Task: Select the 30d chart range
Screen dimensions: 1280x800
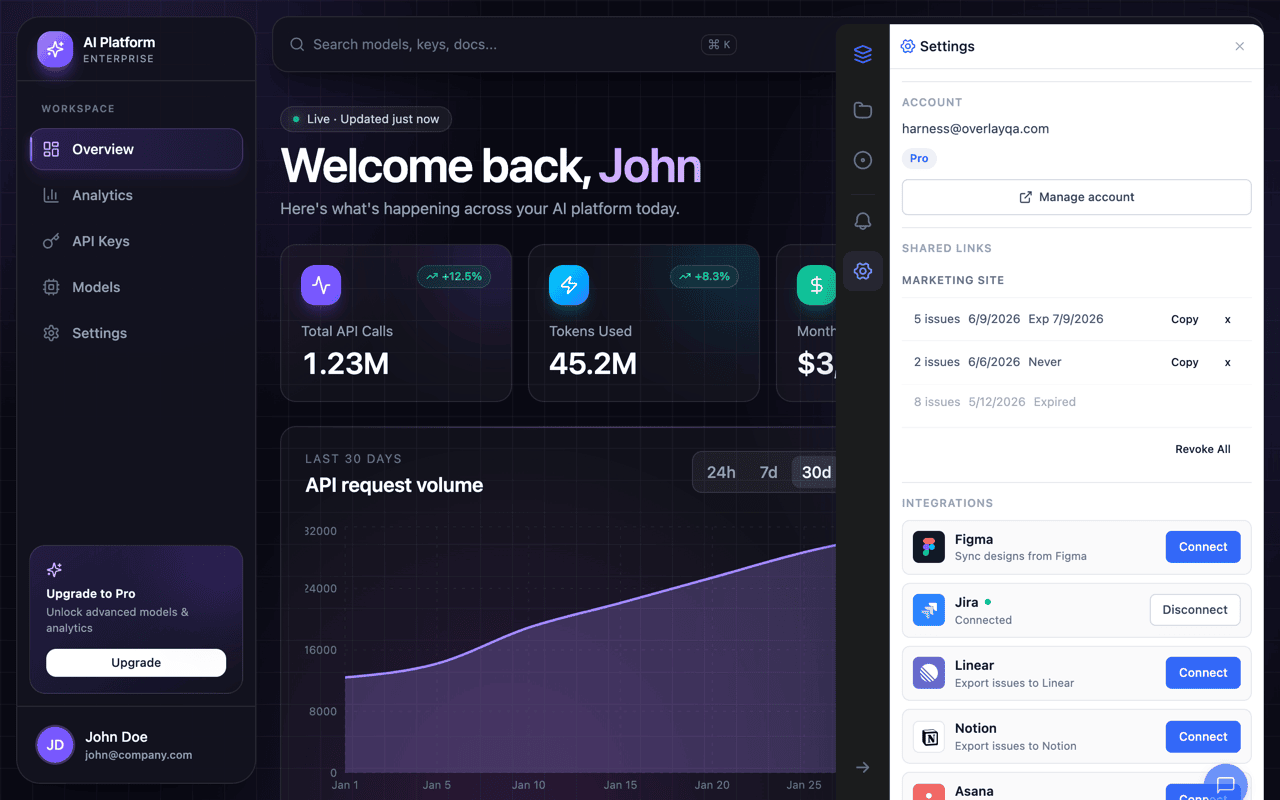Action: (x=816, y=472)
